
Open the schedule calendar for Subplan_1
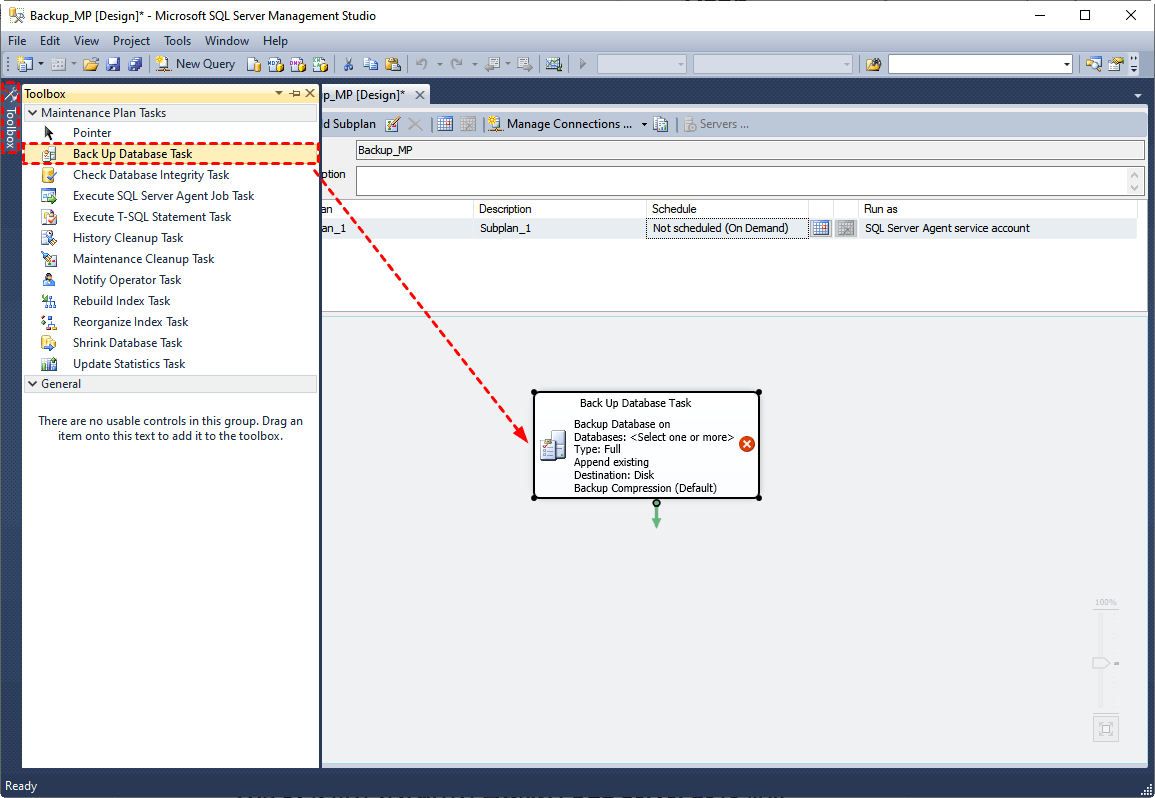tap(820, 228)
